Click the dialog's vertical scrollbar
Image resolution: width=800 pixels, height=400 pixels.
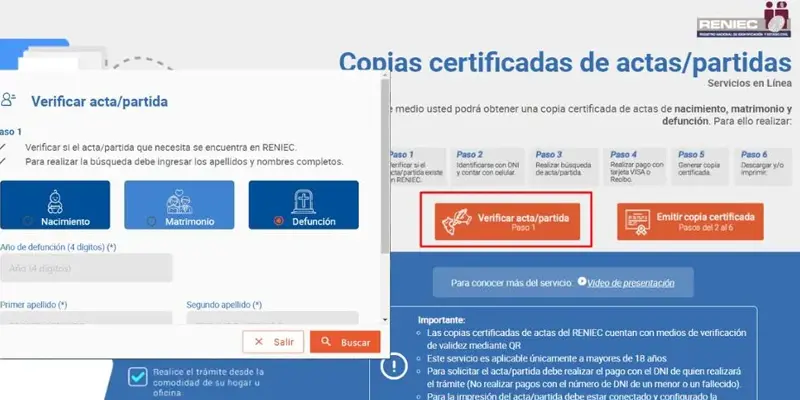[x=385, y=166]
